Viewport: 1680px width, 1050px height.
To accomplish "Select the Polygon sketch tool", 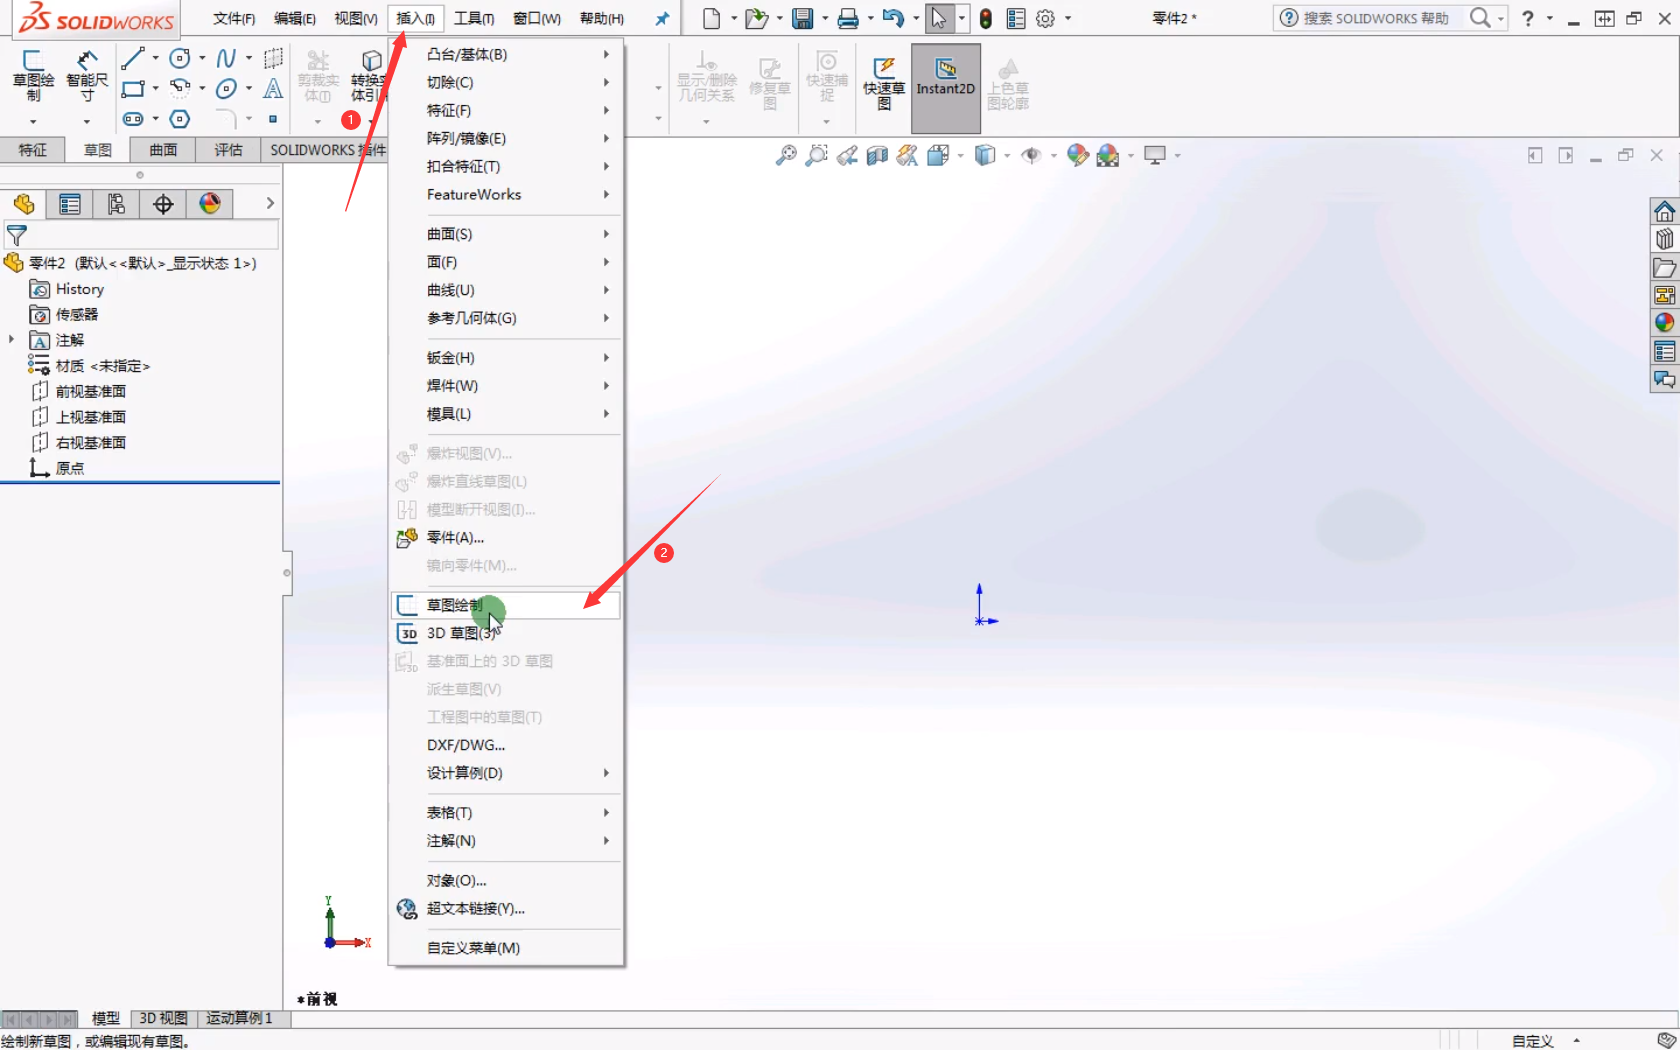I will (180, 119).
